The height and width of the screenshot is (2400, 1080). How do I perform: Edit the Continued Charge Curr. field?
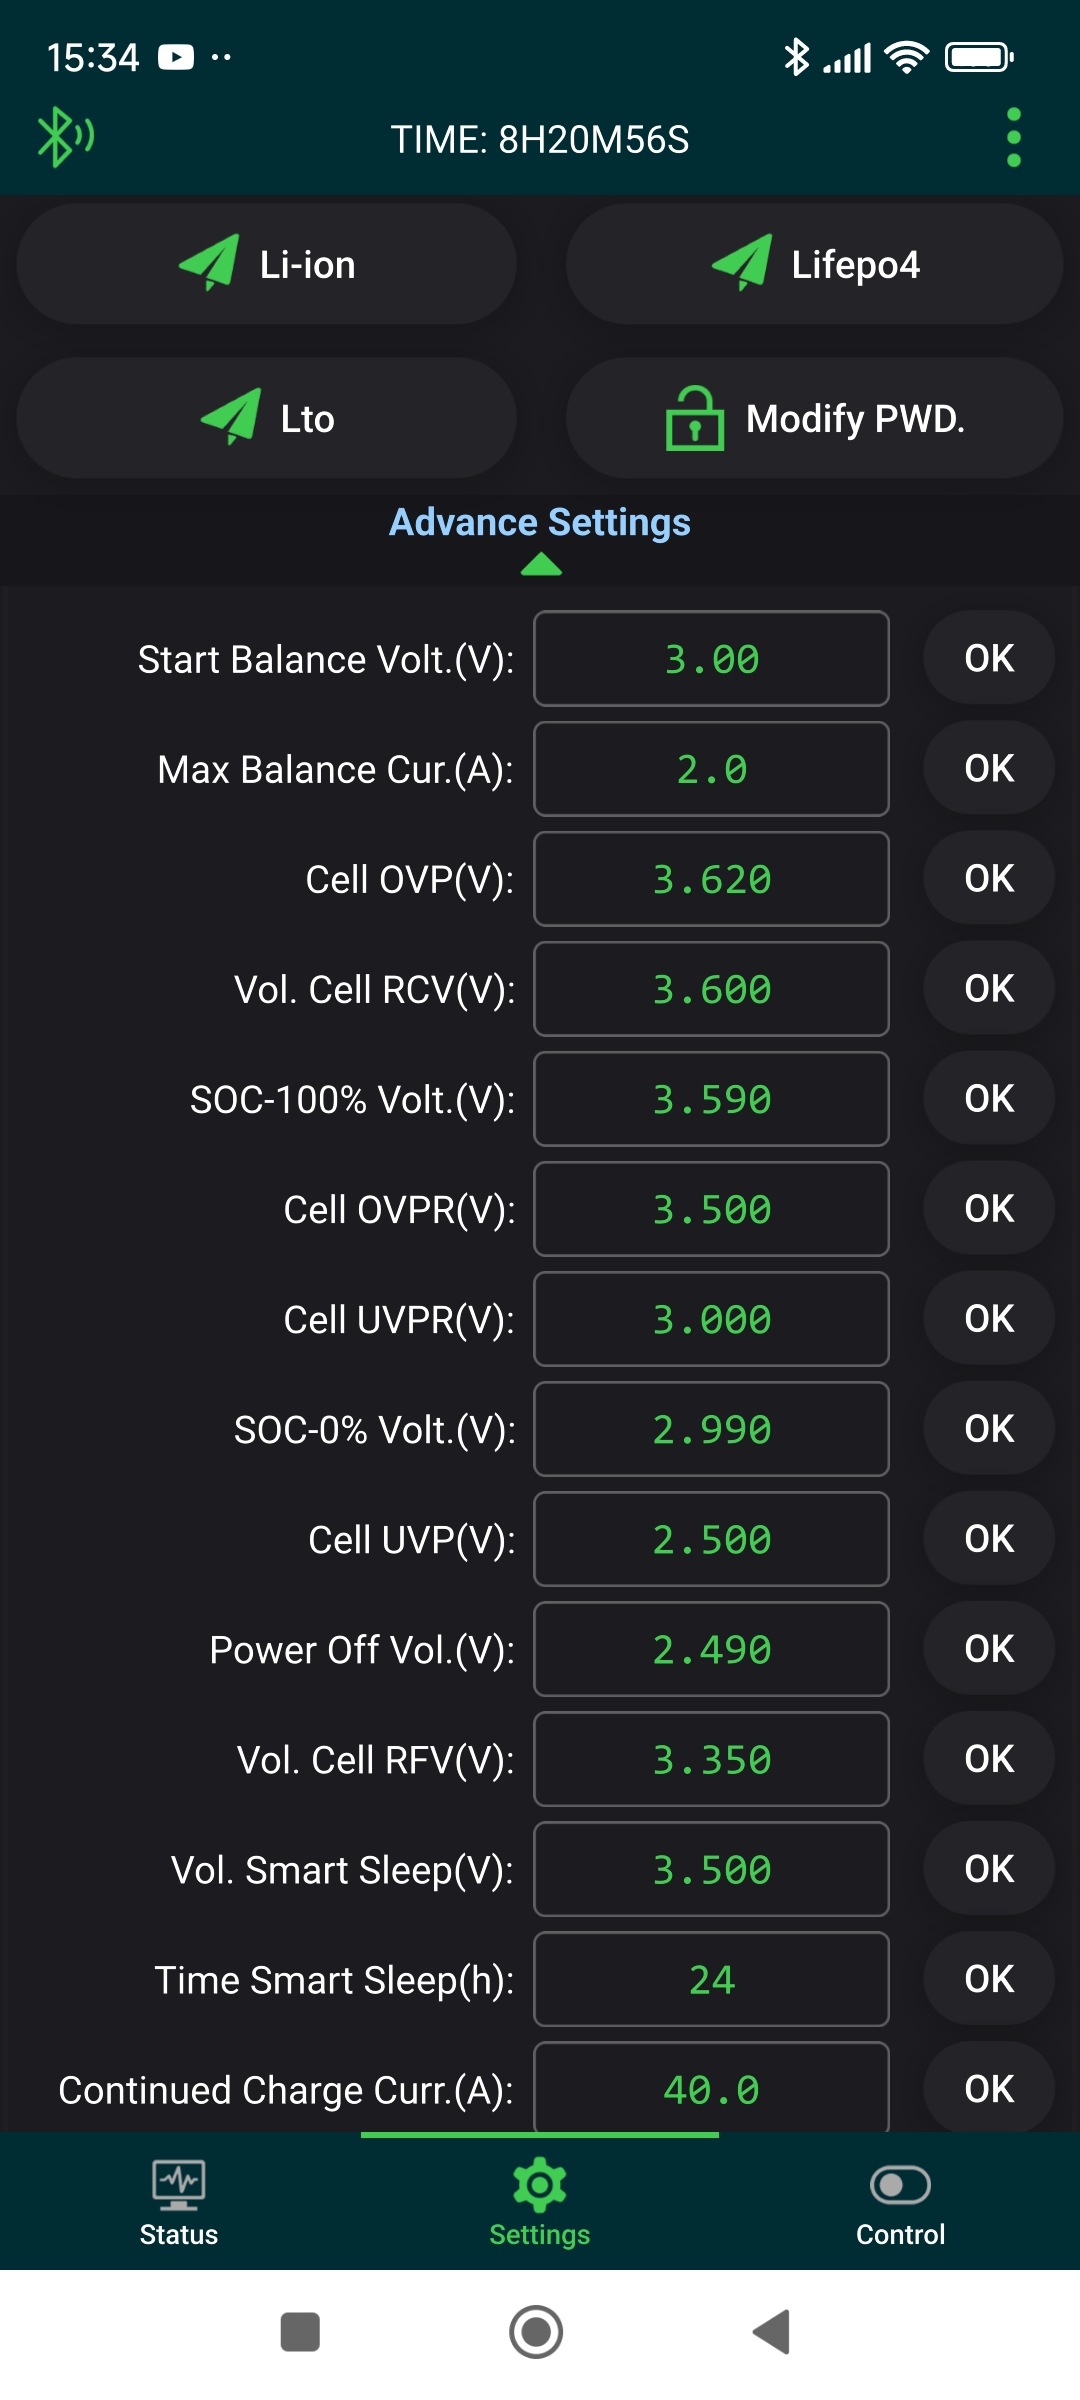711,2088
